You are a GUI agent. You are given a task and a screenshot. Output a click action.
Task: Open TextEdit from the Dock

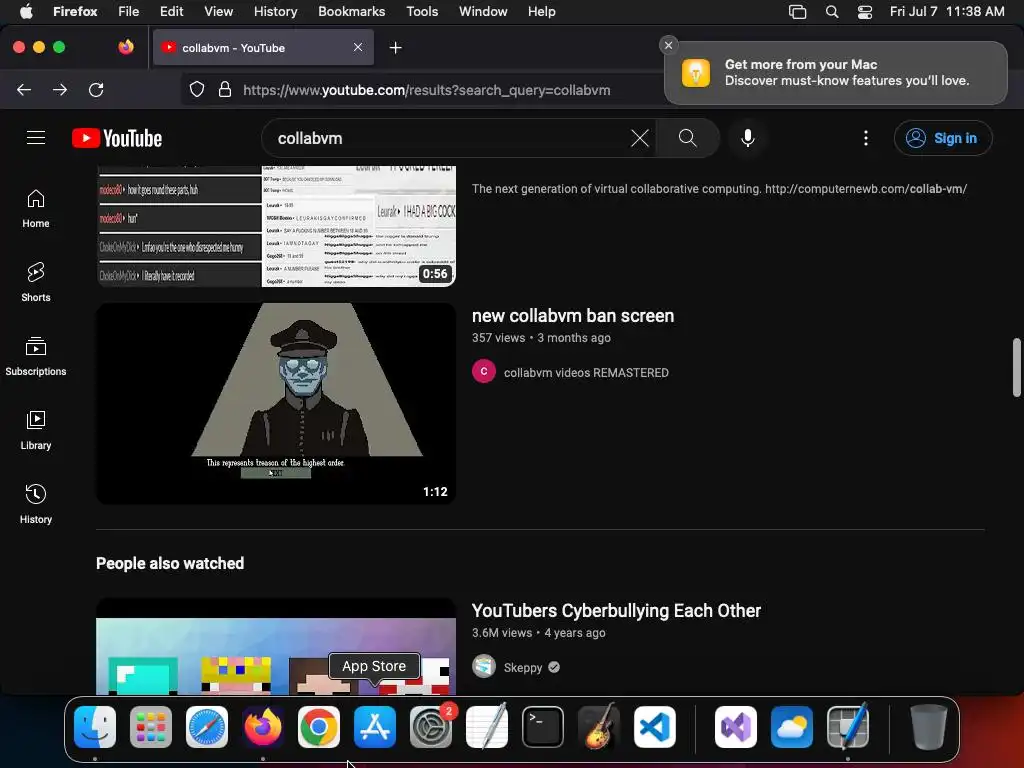click(487, 727)
